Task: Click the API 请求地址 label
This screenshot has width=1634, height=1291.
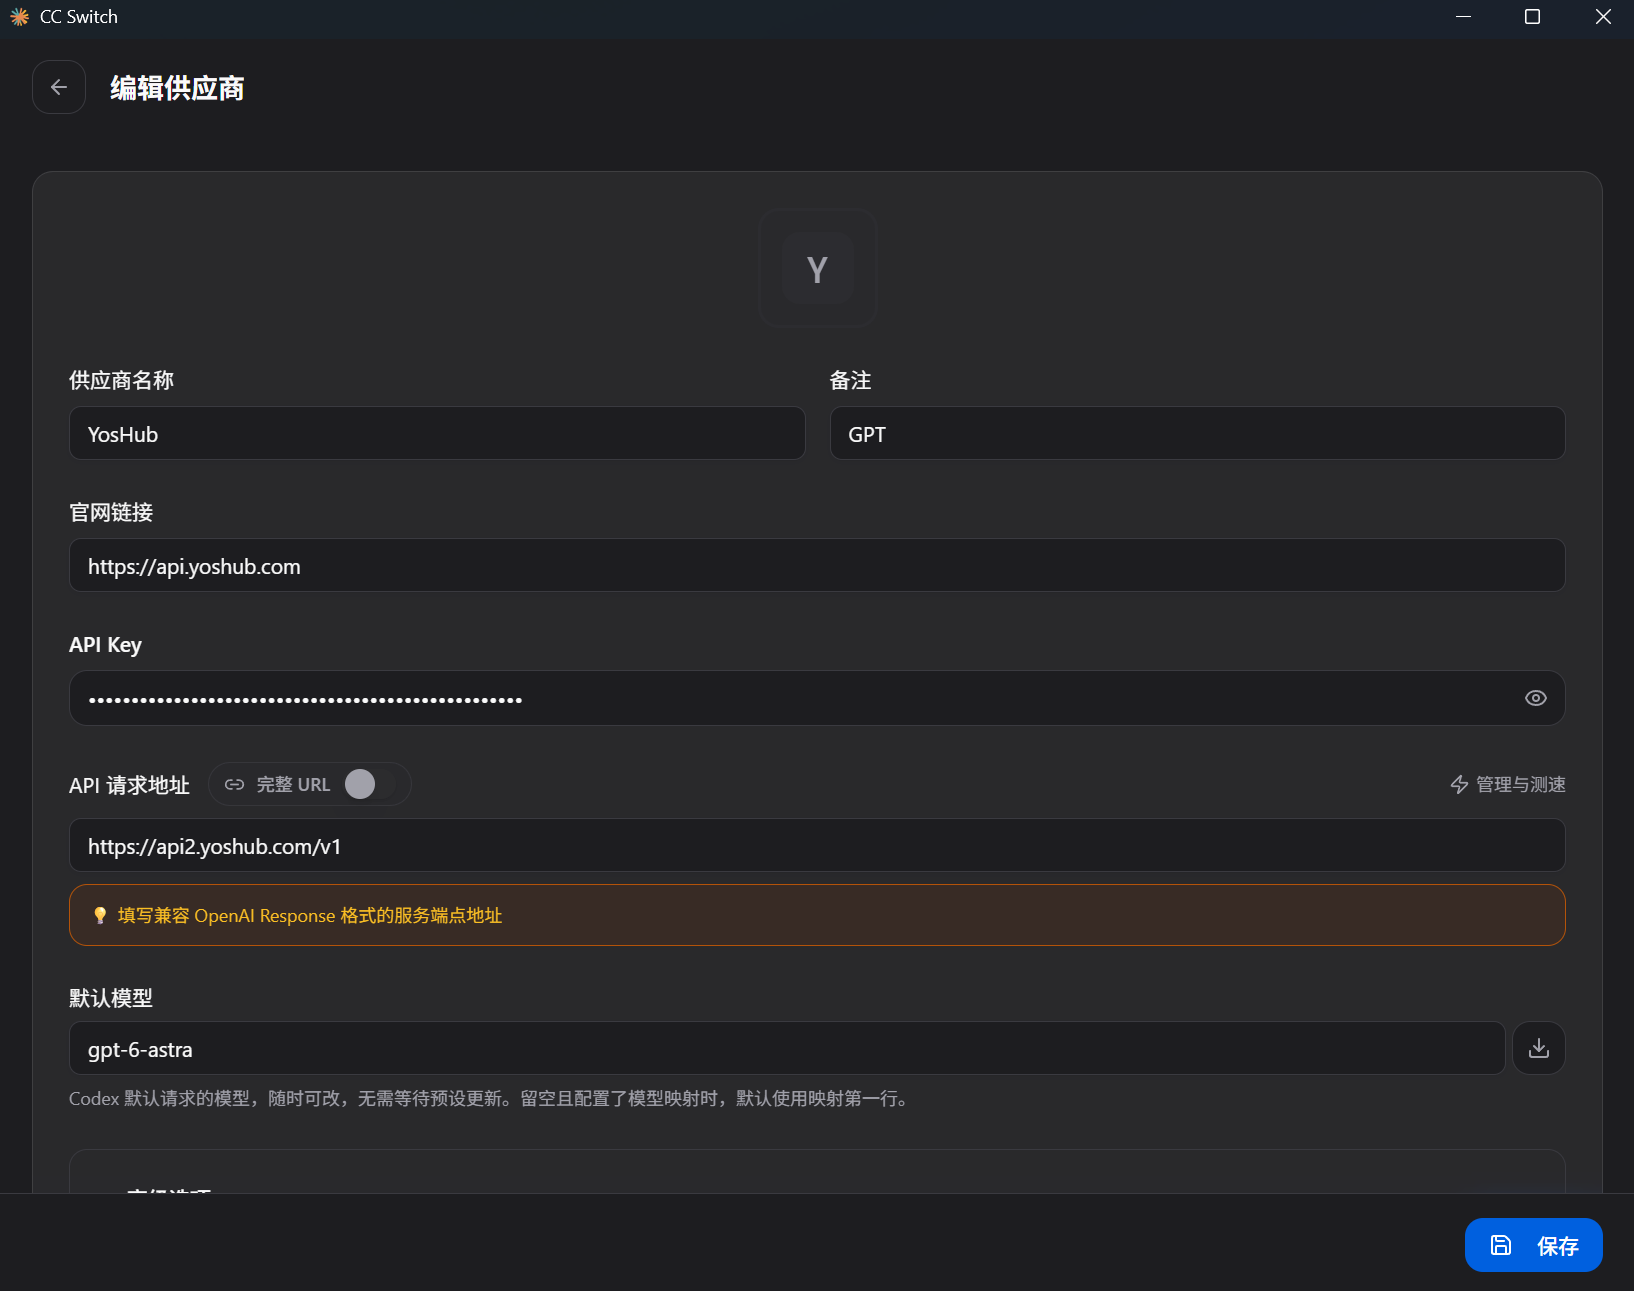Action: 129,785
